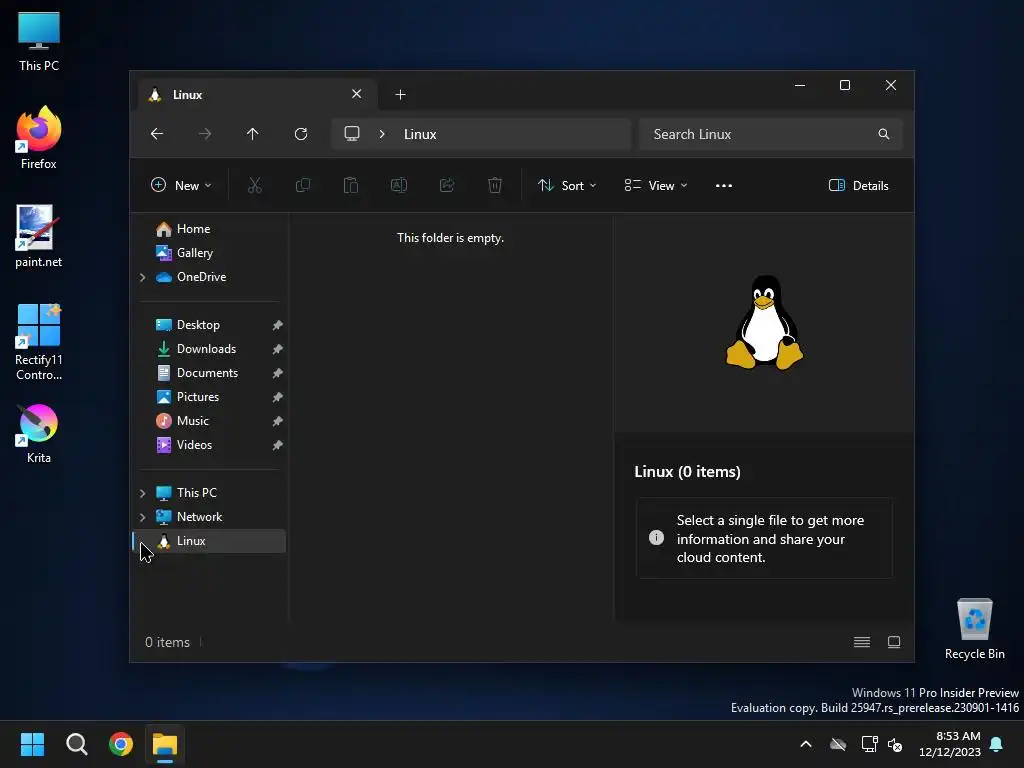This screenshot has width=1024, height=768.
Task: Open Videos folder in sidebar
Action: click(x=195, y=445)
